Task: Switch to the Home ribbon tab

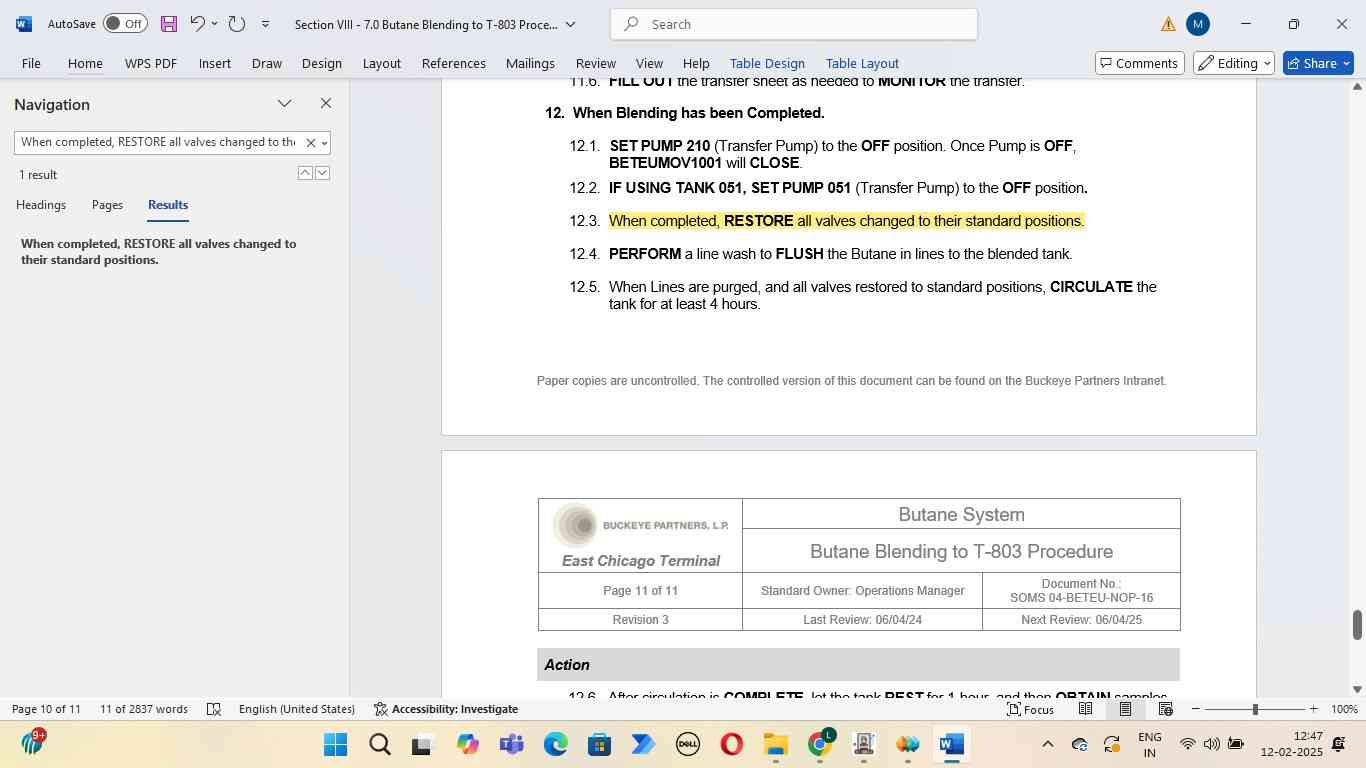Action: click(85, 63)
